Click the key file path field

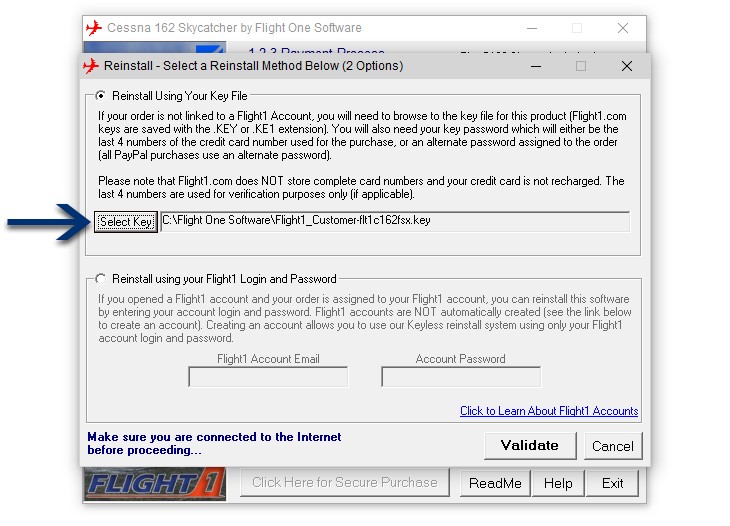(x=395, y=222)
